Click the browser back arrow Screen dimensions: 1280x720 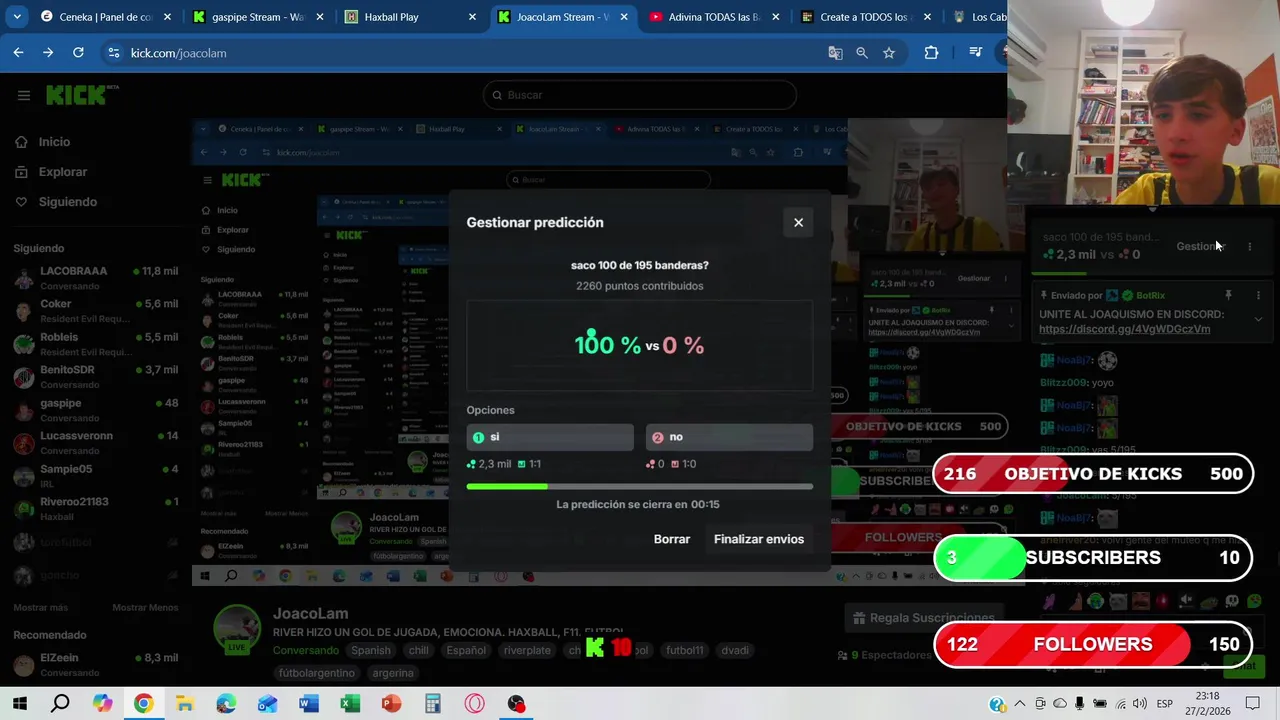[19, 53]
